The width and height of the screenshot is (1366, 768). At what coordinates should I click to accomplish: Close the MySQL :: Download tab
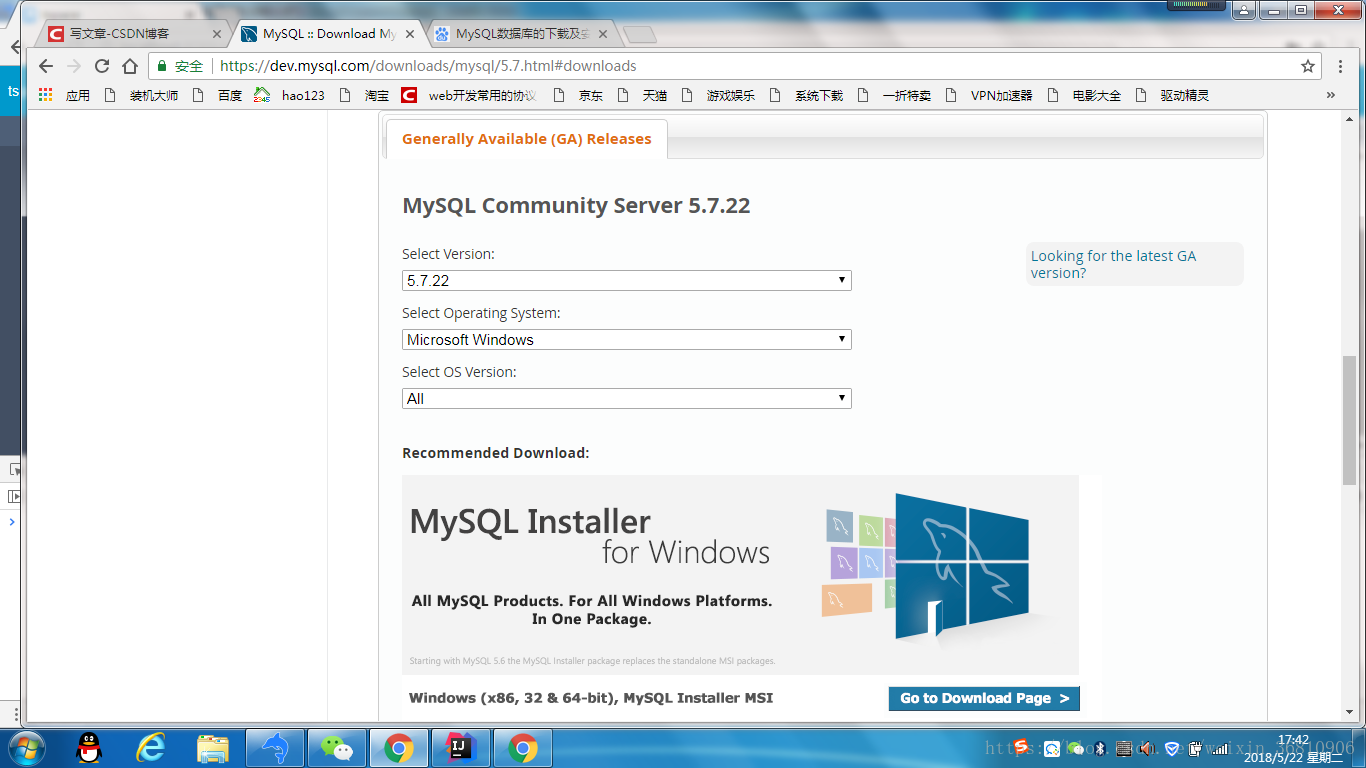(410, 34)
